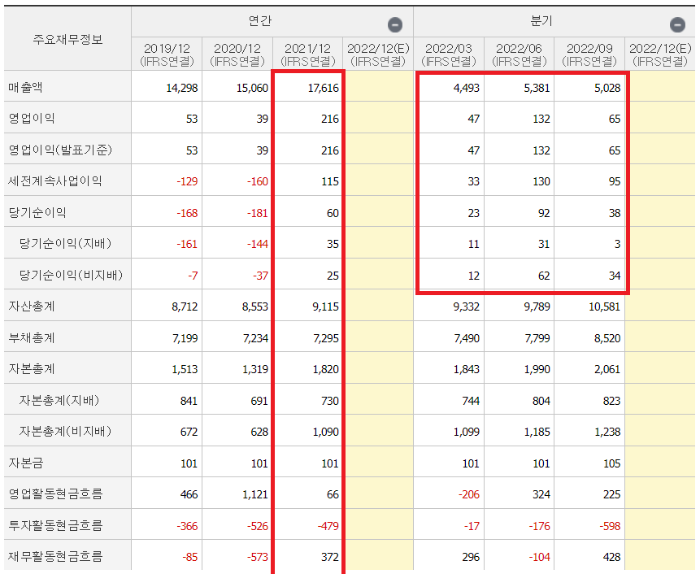The height and width of the screenshot is (574, 700).
Task: Select the 105 capital stock value for 2022/09
Action: point(612,464)
